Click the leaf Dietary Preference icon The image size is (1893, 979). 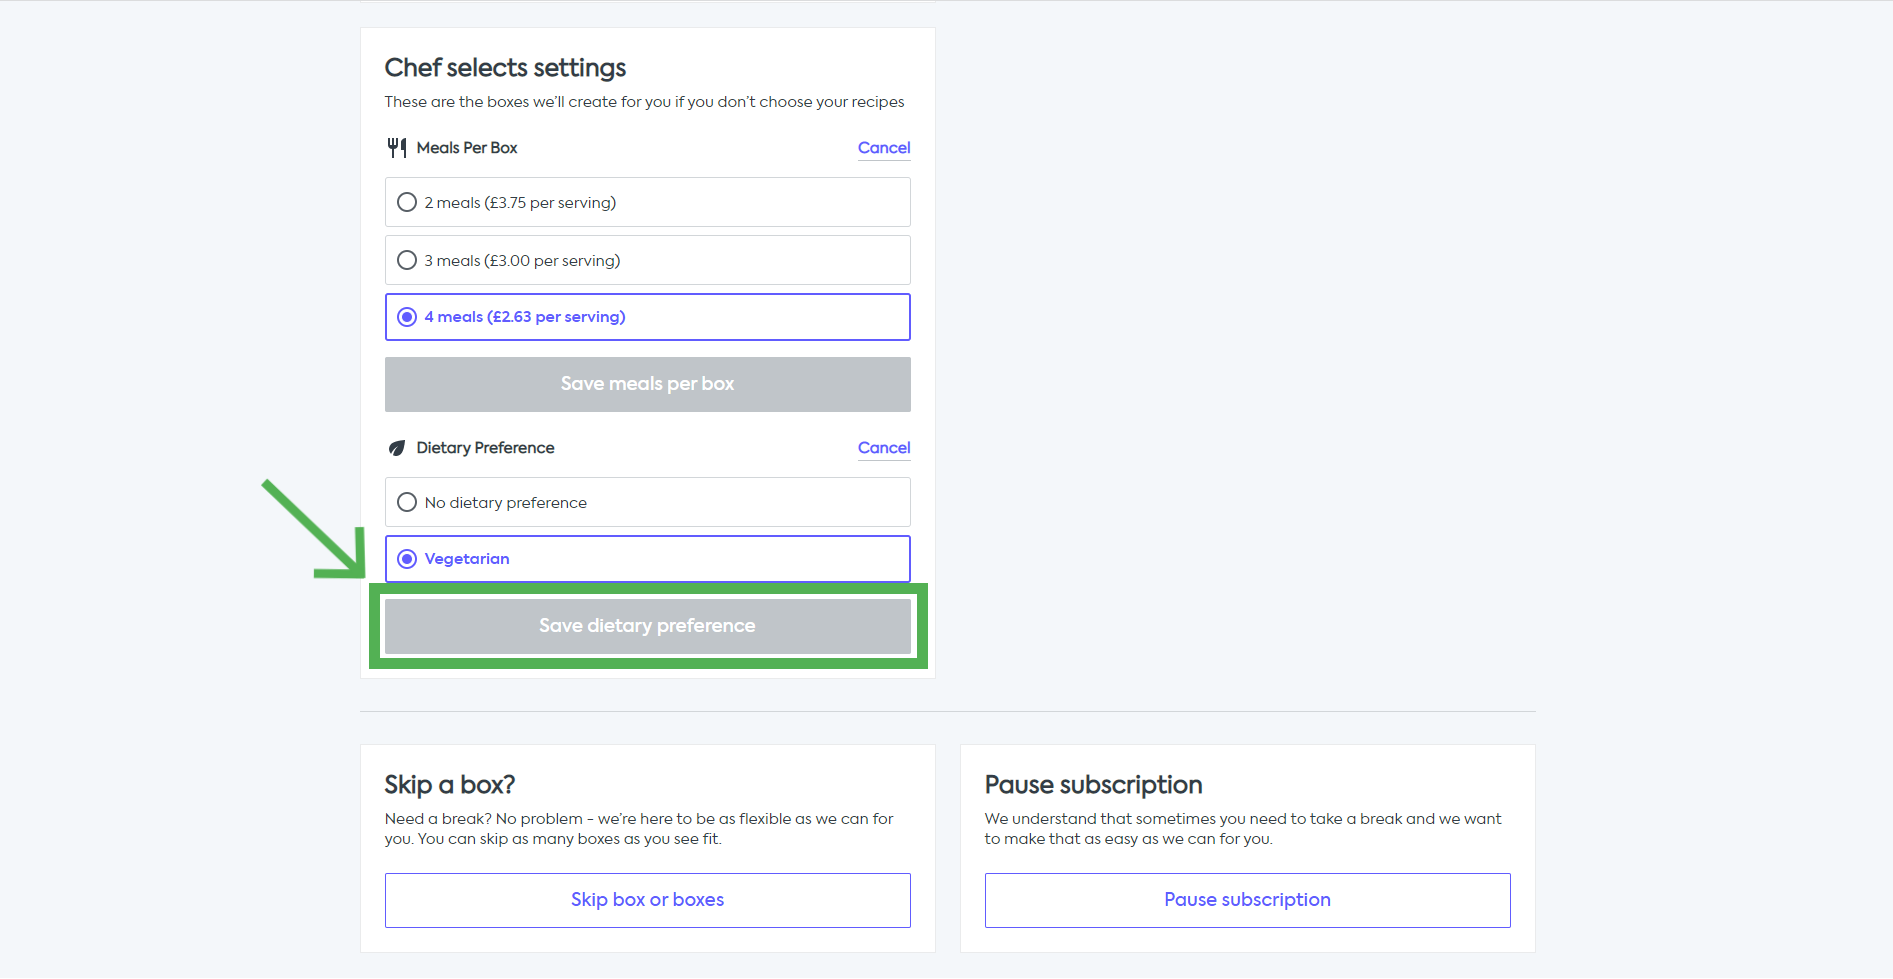click(397, 448)
